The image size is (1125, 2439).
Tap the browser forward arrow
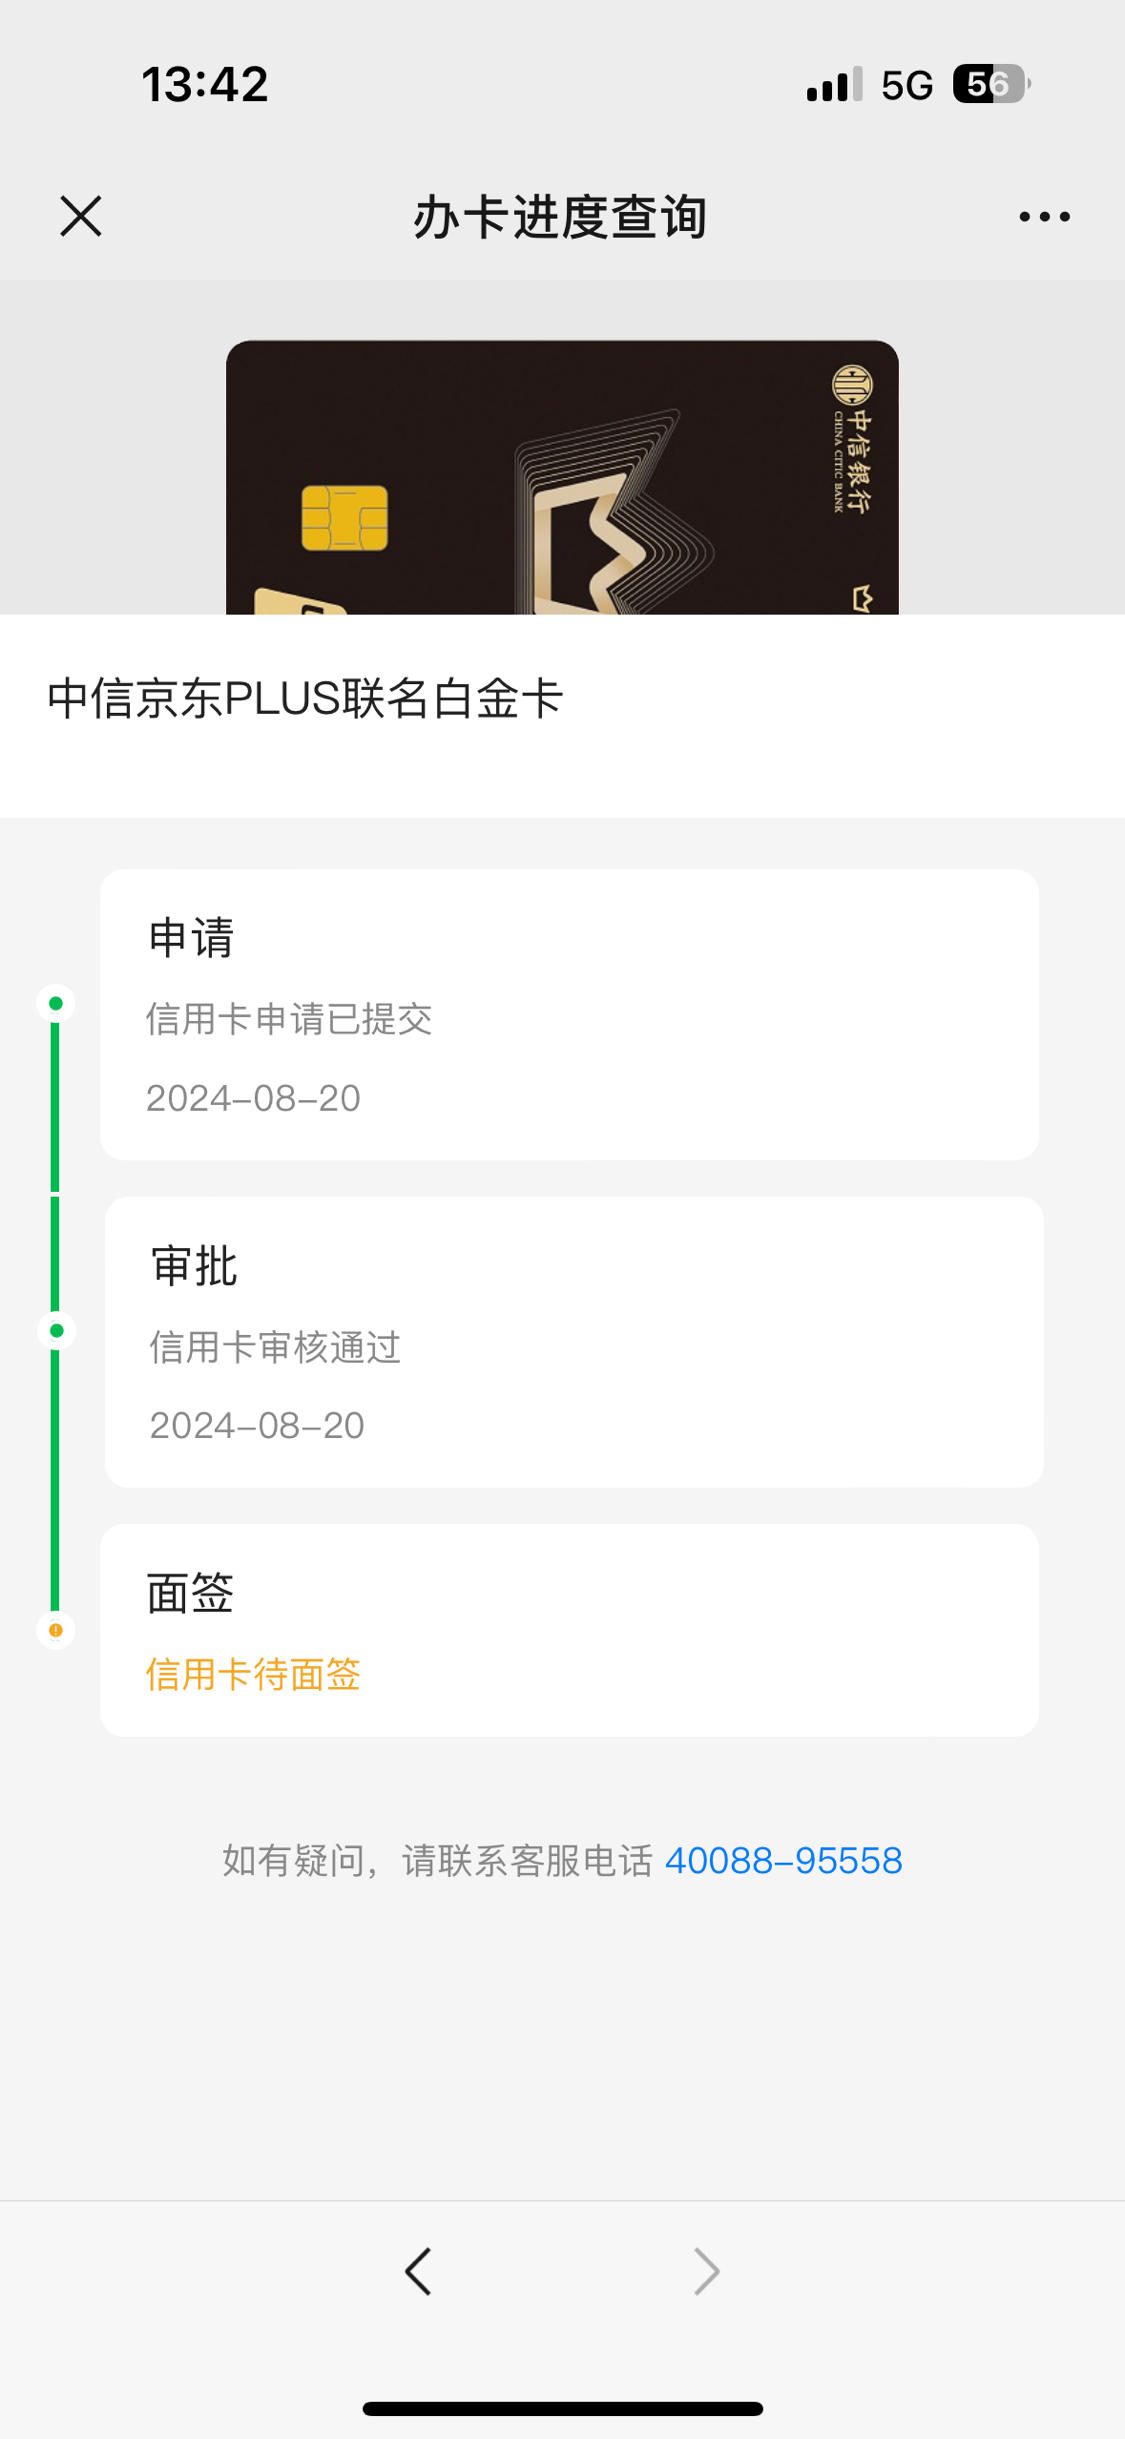click(707, 2271)
